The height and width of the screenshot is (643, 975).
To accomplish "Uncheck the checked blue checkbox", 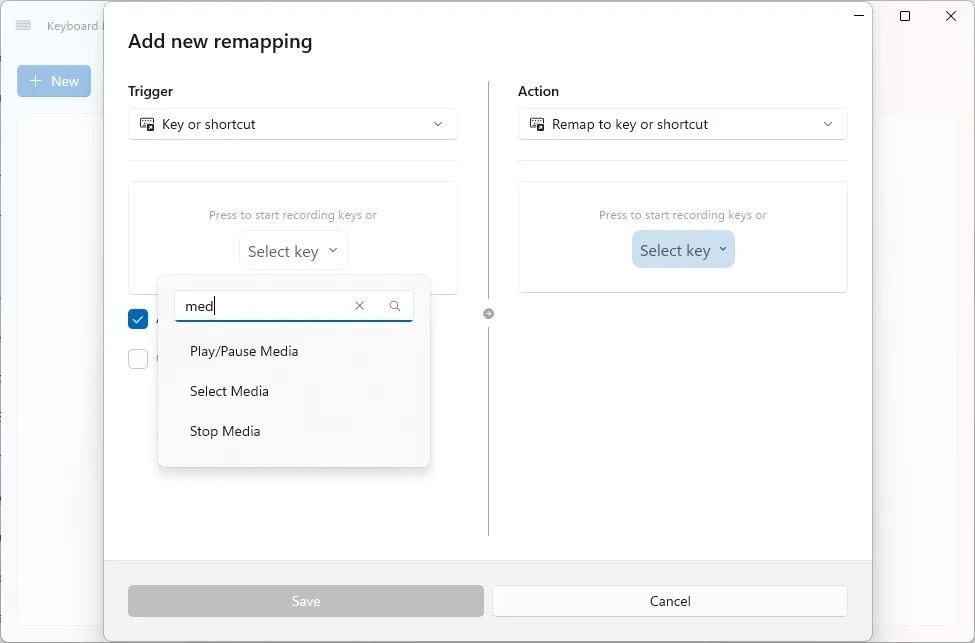I will tap(138, 319).
